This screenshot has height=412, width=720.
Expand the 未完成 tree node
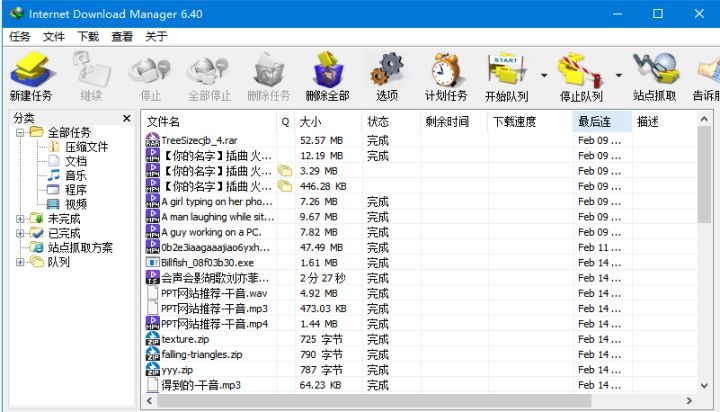[x=20, y=219]
